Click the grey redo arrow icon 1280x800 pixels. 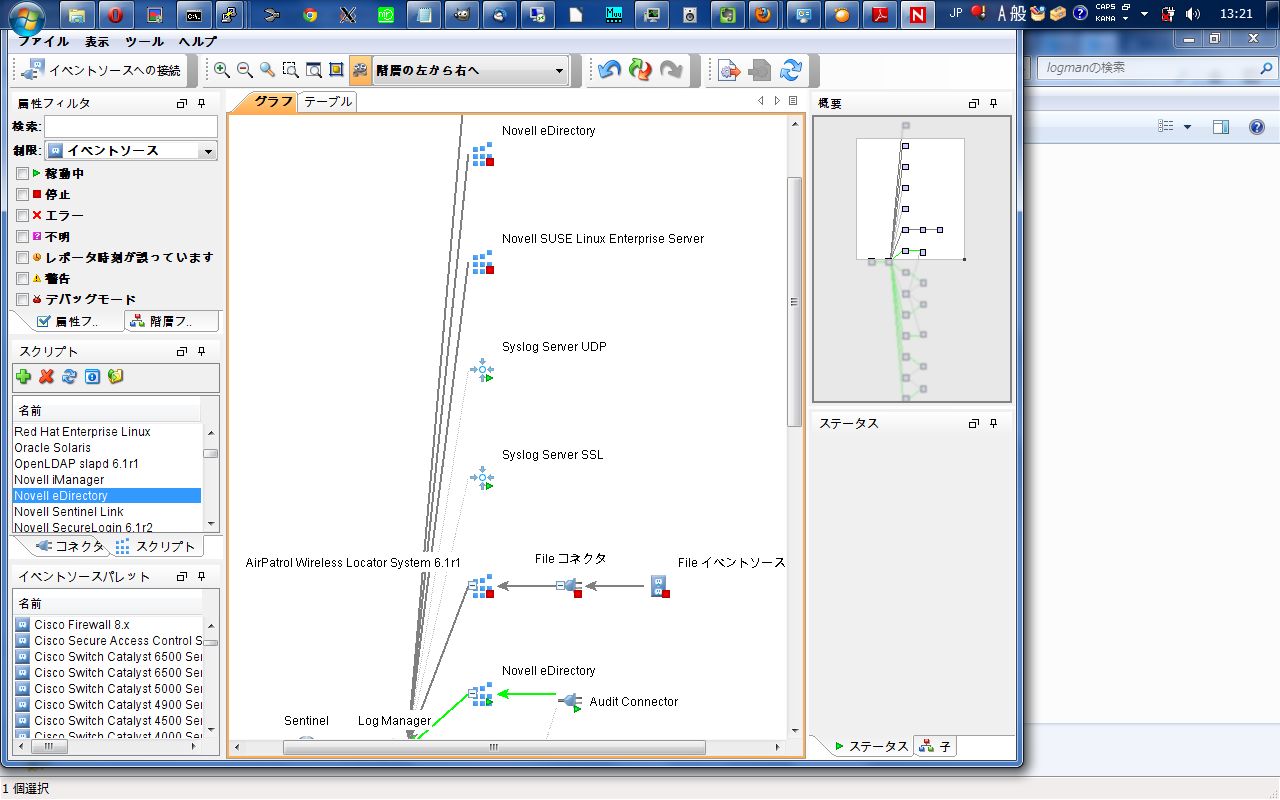671,70
